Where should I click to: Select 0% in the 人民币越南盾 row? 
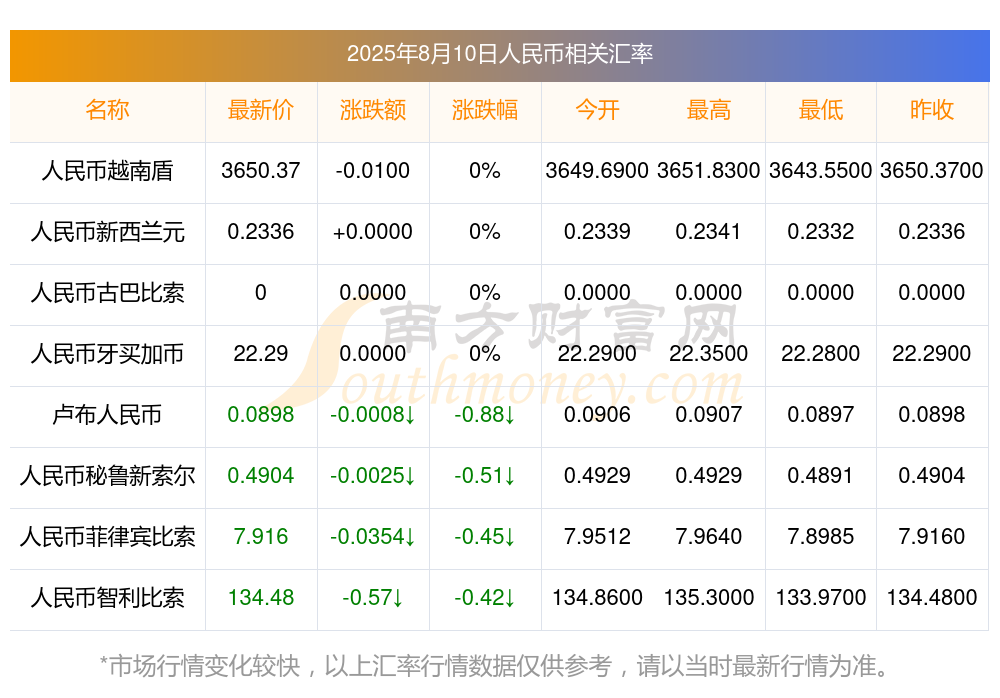[x=485, y=171]
